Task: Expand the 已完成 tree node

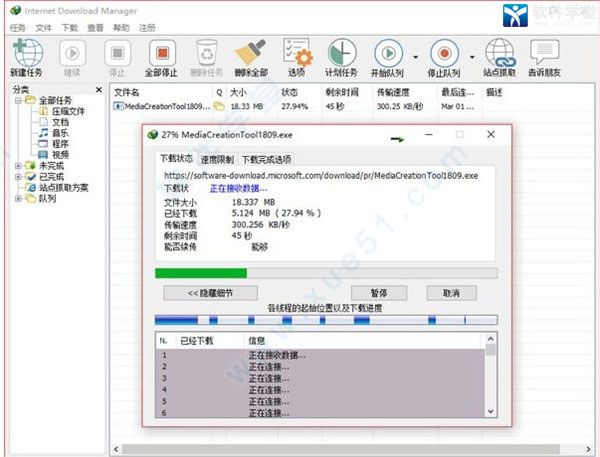Action: 18,176
